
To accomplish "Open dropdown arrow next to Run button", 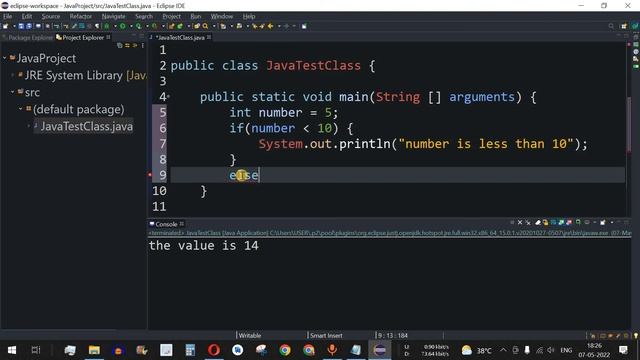I will click(x=131, y=26).
